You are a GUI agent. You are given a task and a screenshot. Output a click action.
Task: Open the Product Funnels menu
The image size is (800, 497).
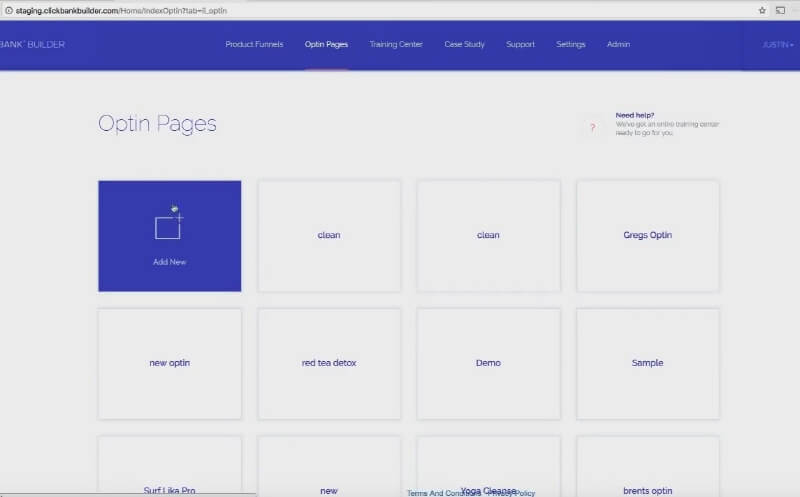click(254, 44)
